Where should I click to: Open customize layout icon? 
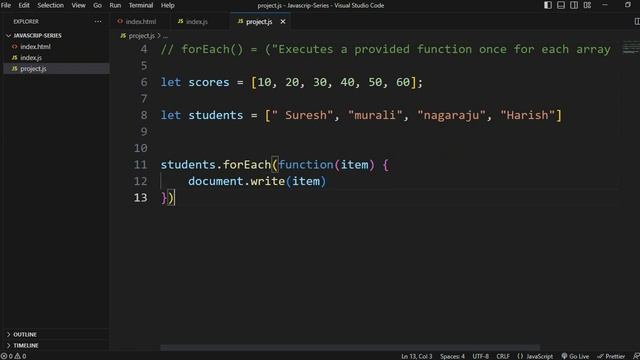(x=587, y=5)
